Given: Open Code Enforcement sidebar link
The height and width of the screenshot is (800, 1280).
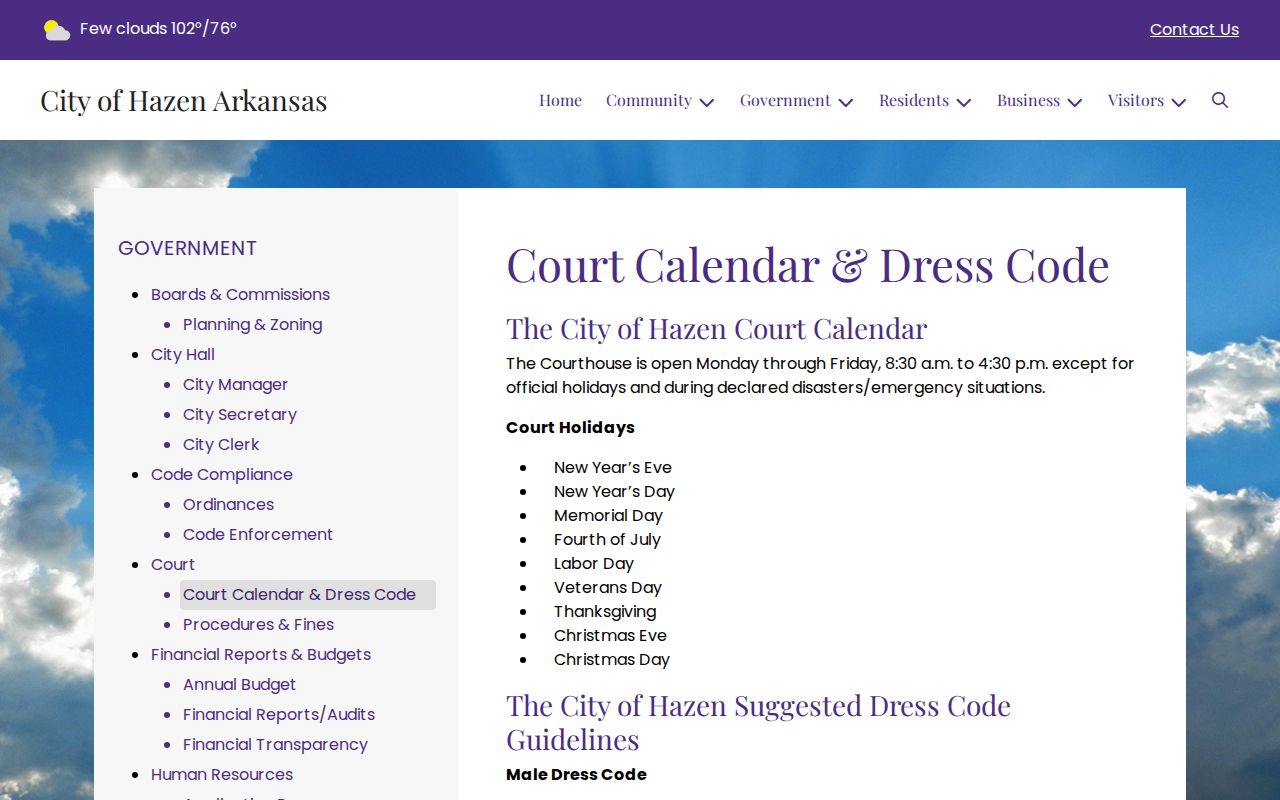Looking at the screenshot, I should (x=258, y=534).
